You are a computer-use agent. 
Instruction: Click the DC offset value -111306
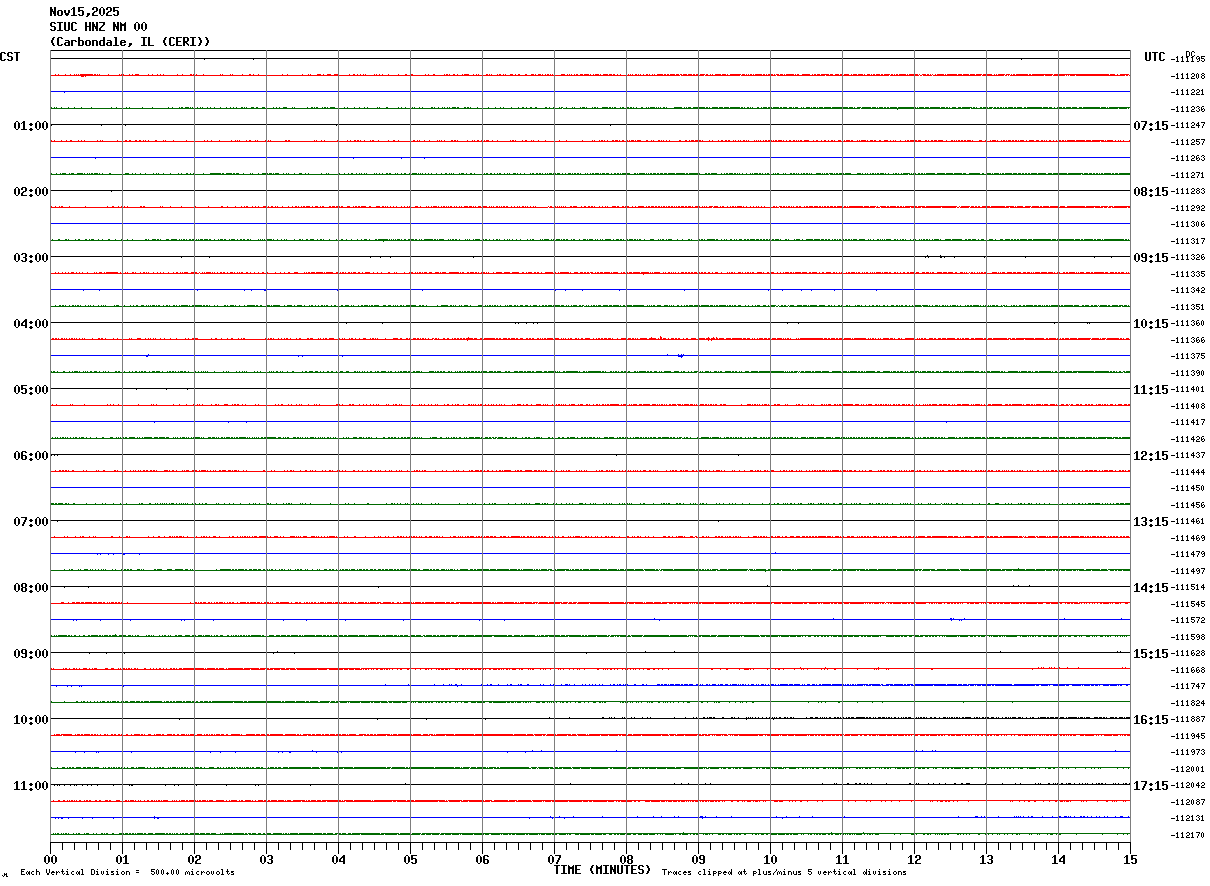tap(1187, 225)
